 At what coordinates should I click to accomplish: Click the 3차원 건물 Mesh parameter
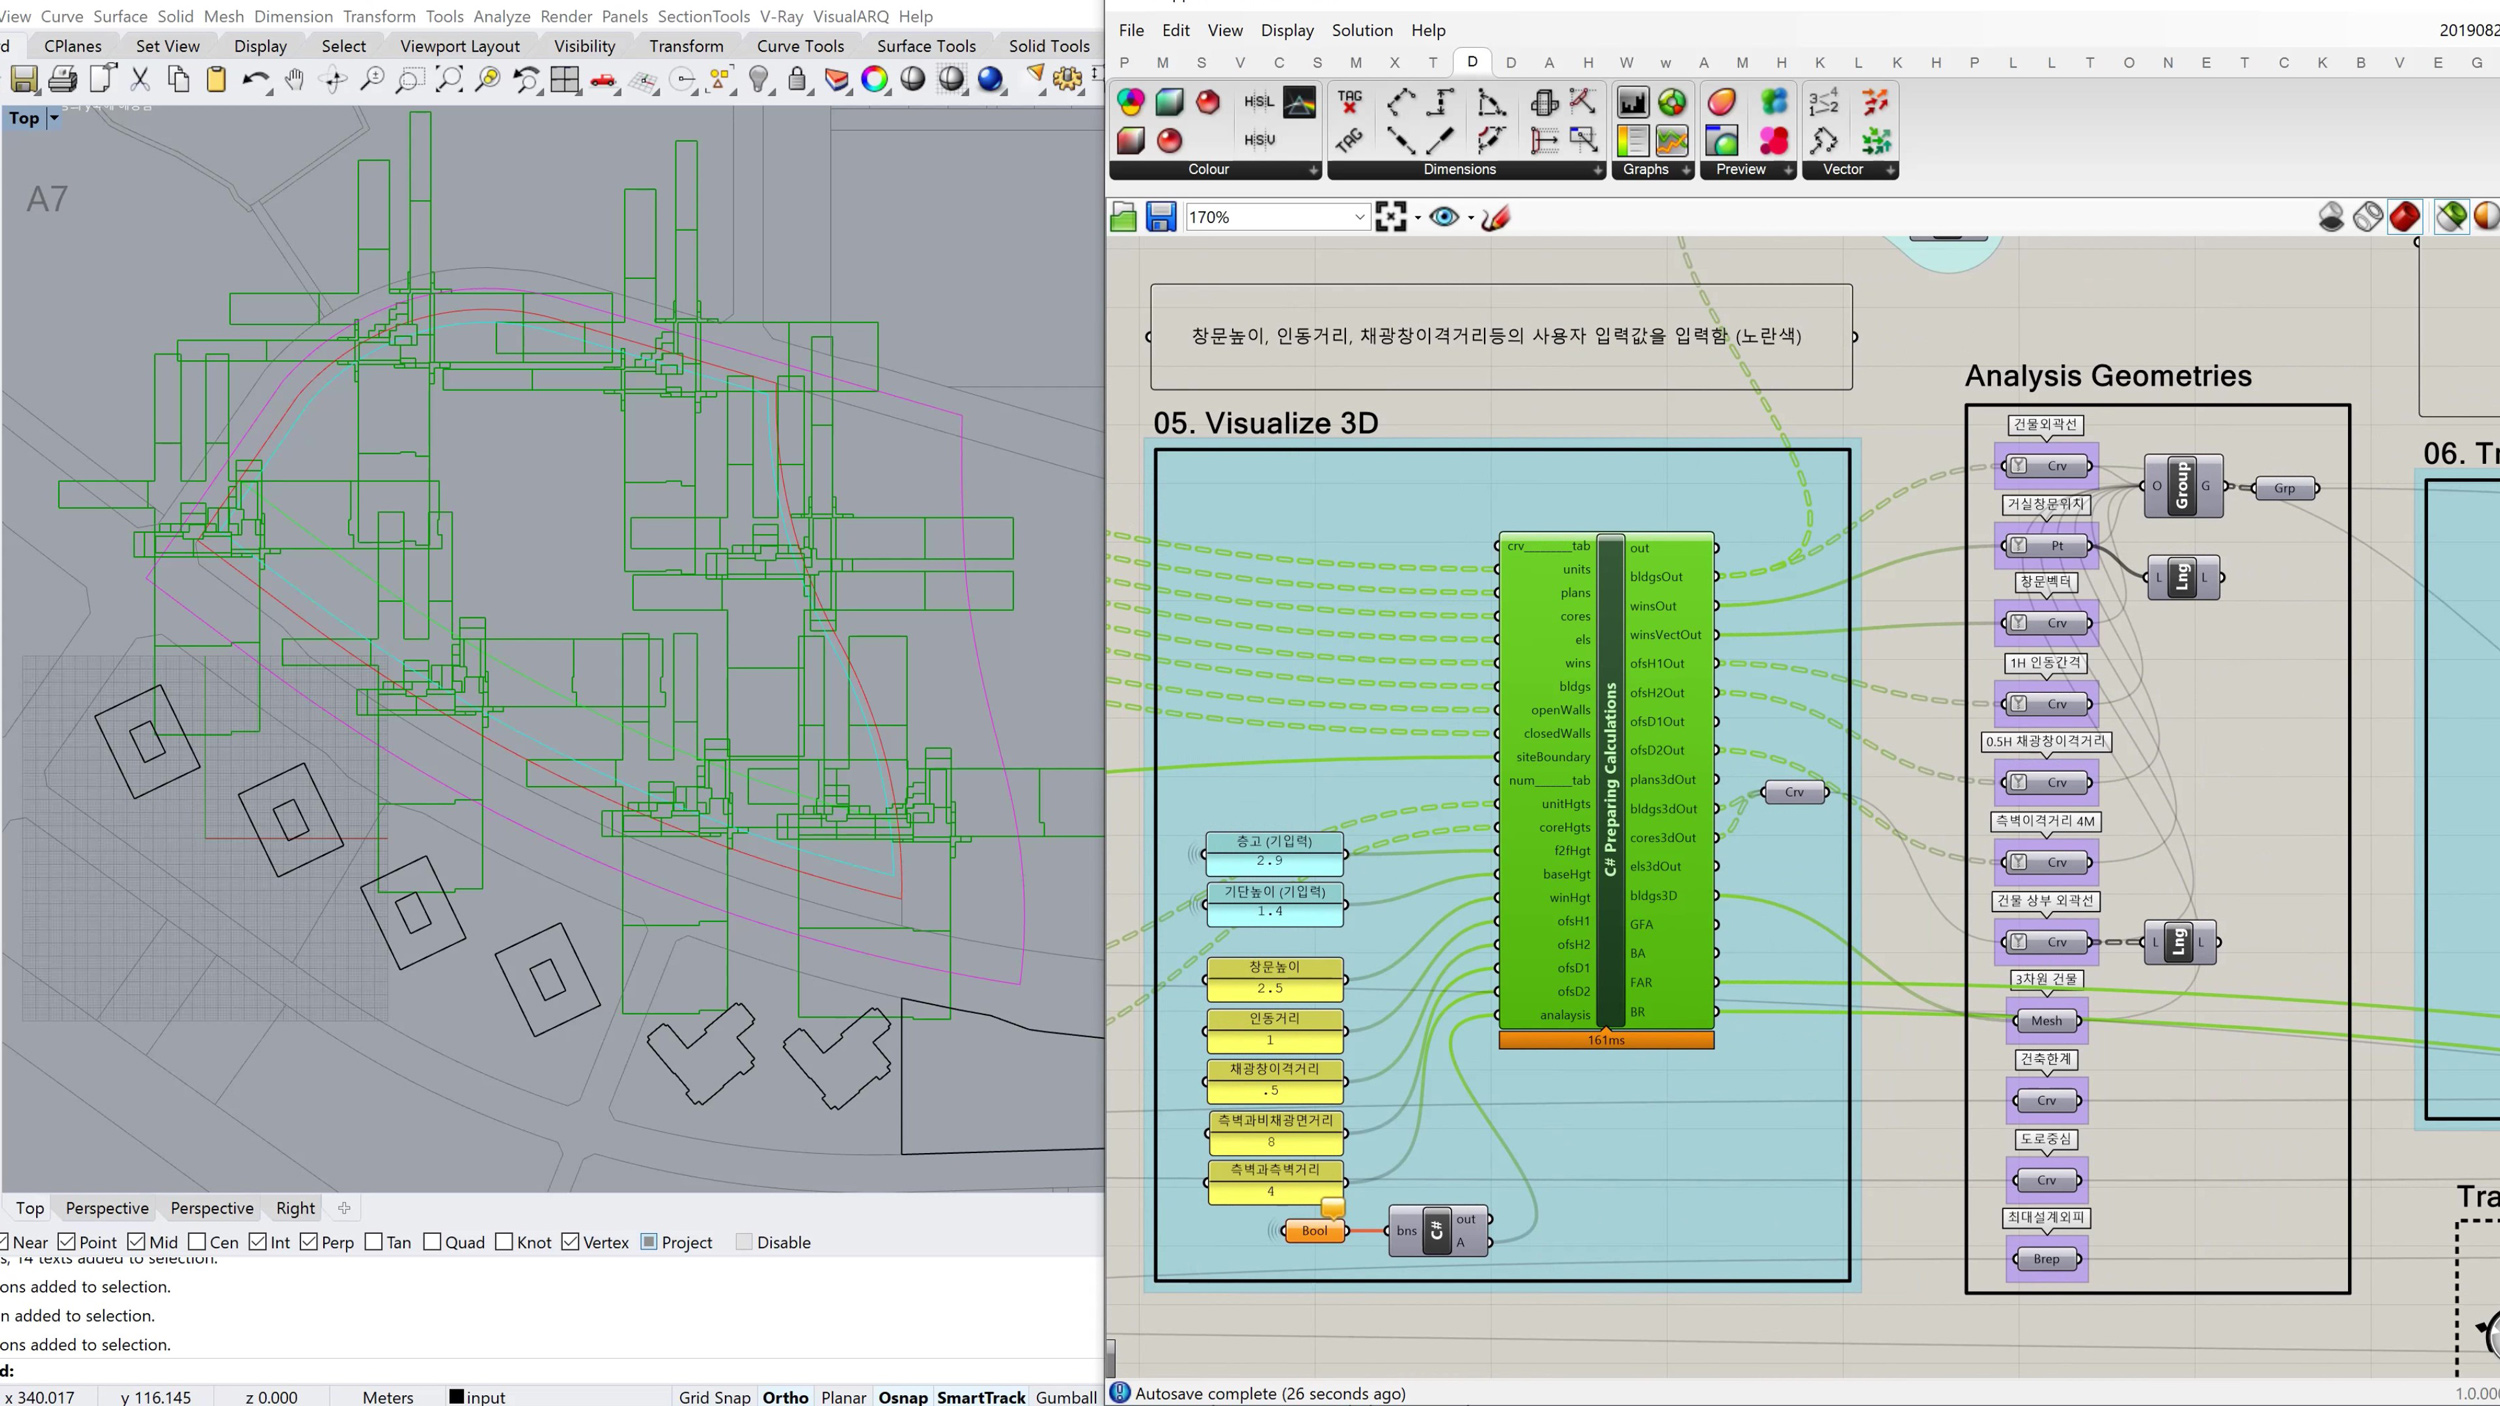click(x=2046, y=1021)
